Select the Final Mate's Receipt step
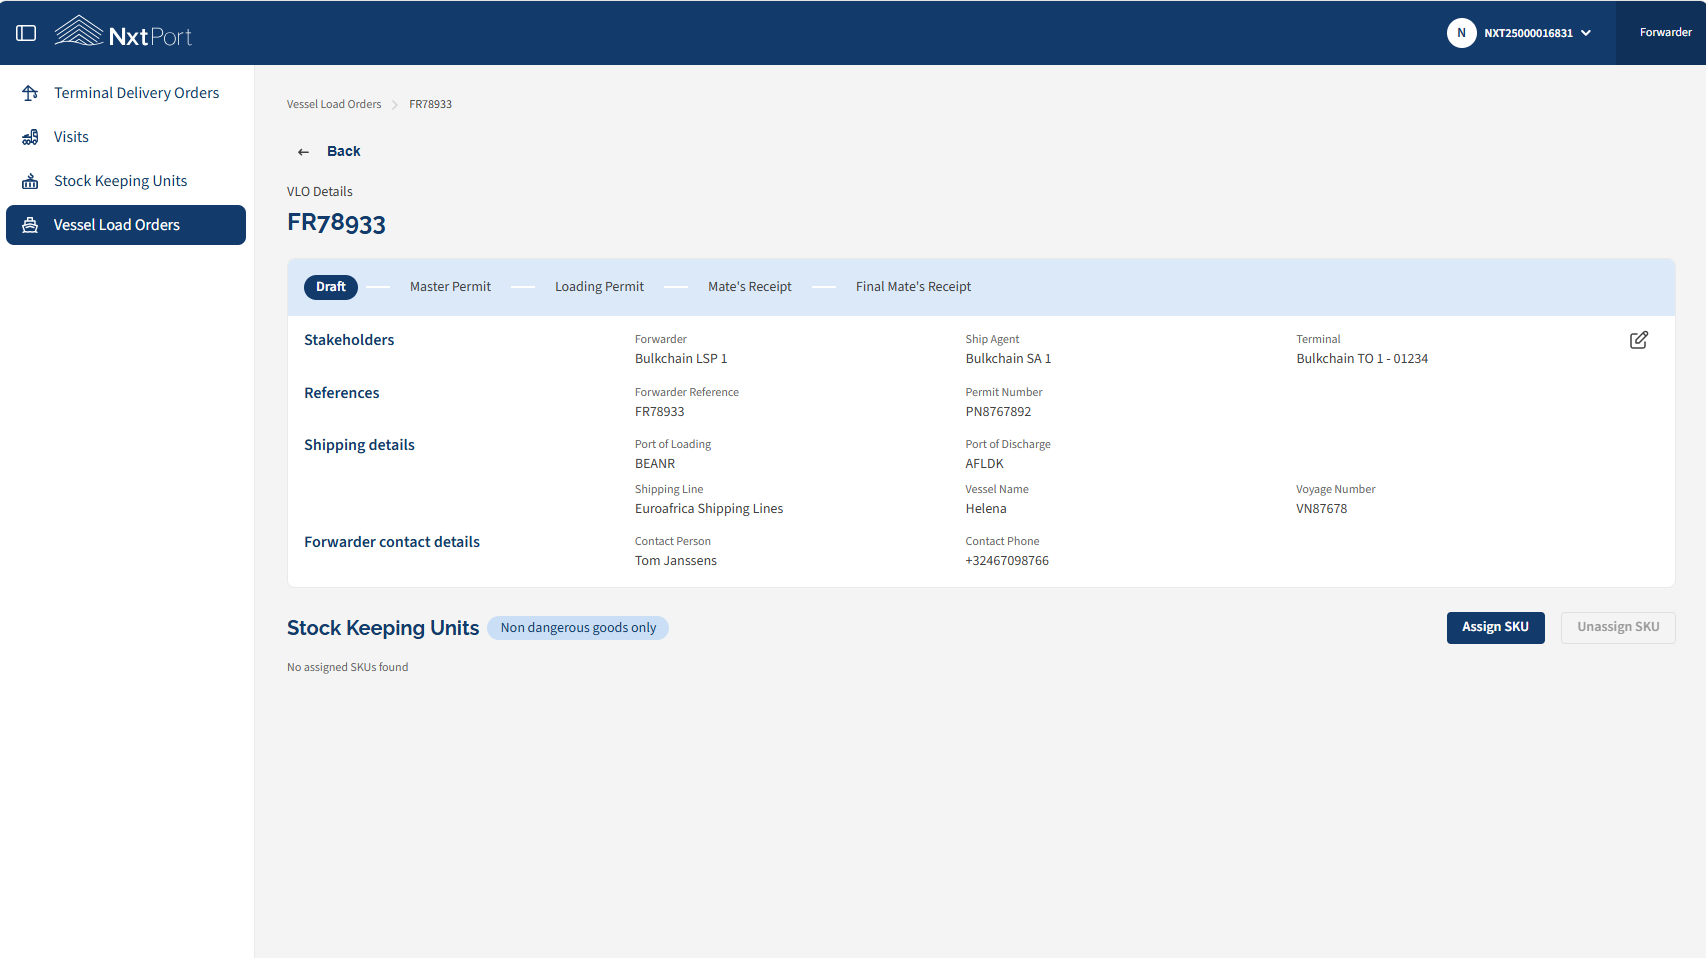Viewport: 1706px width, 958px height. click(913, 287)
